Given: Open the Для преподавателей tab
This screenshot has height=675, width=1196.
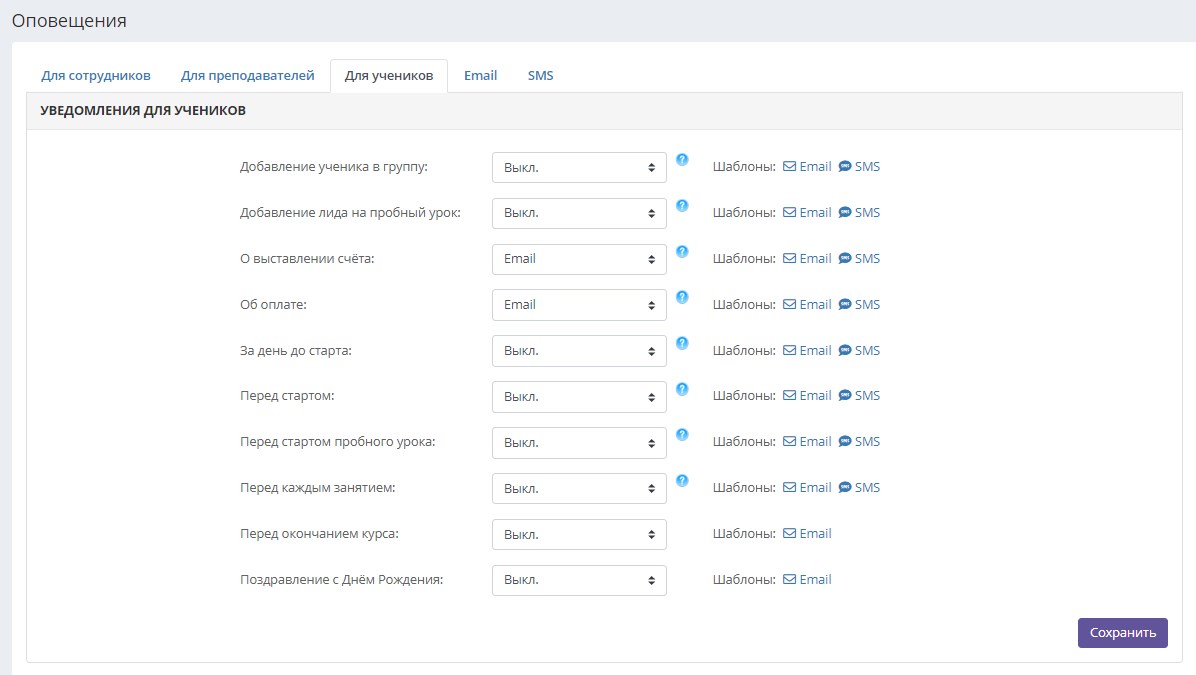Looking at the screenshot, I should (248, 76).
